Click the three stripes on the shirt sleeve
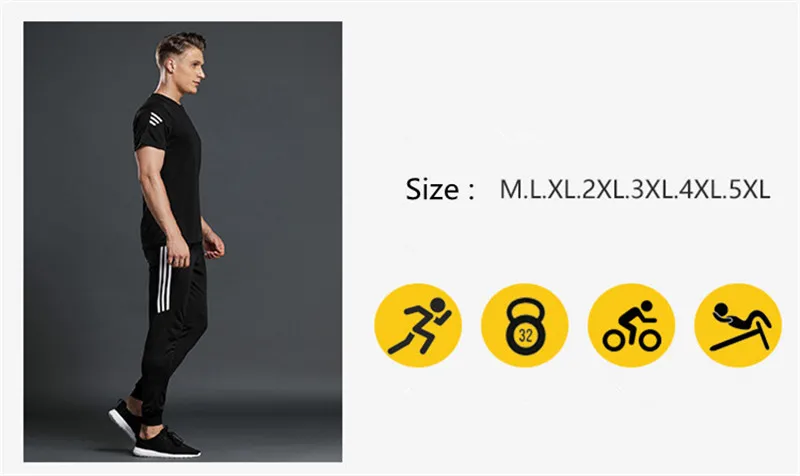The image size is (800, 476). [156, 119]
